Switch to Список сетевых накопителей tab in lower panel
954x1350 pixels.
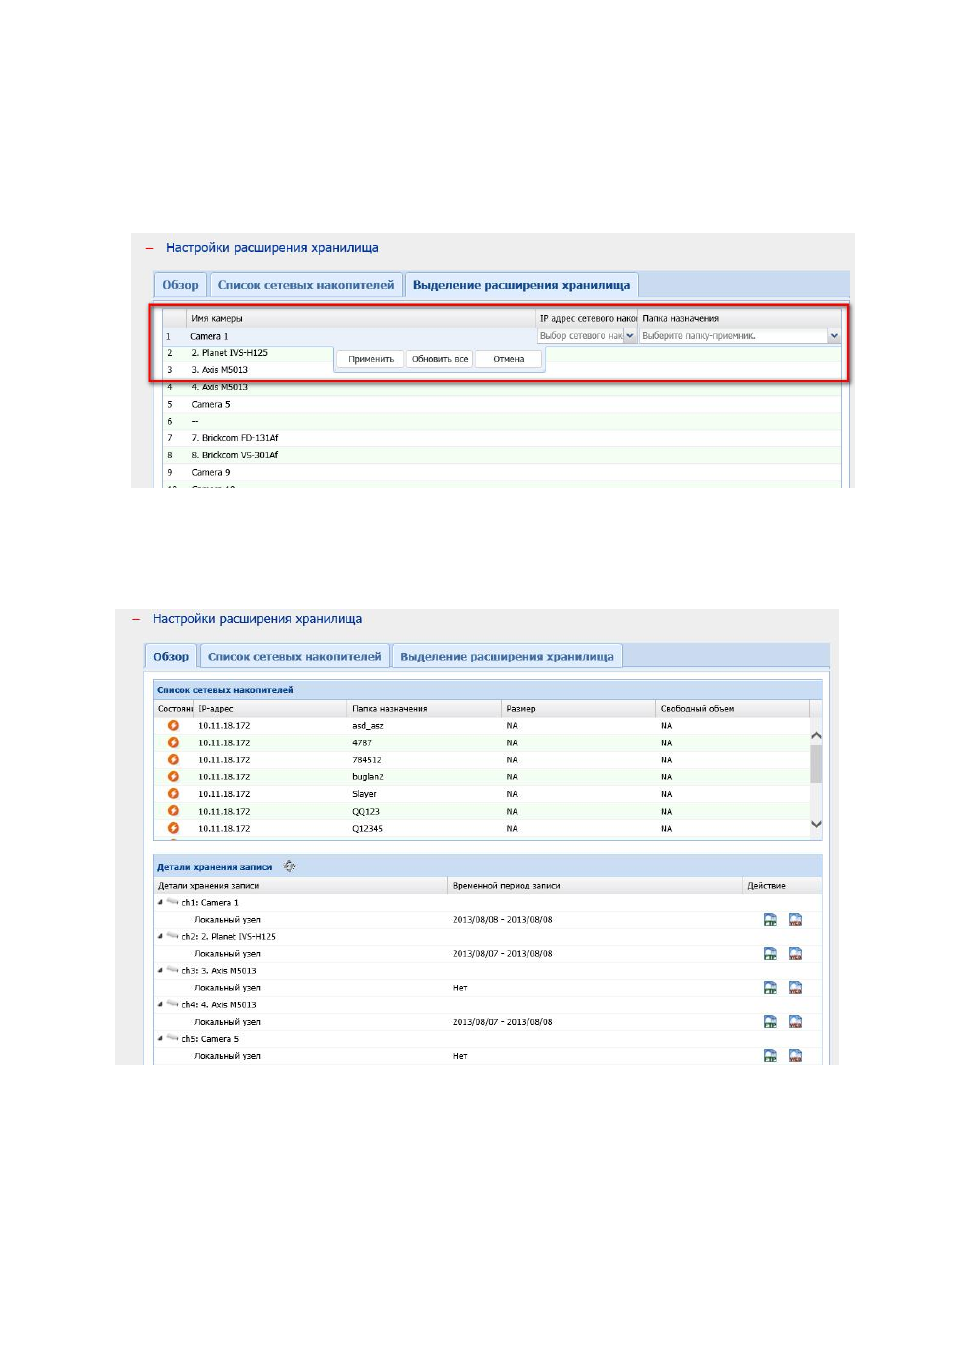pyautogui.click(x=295, y=657)
